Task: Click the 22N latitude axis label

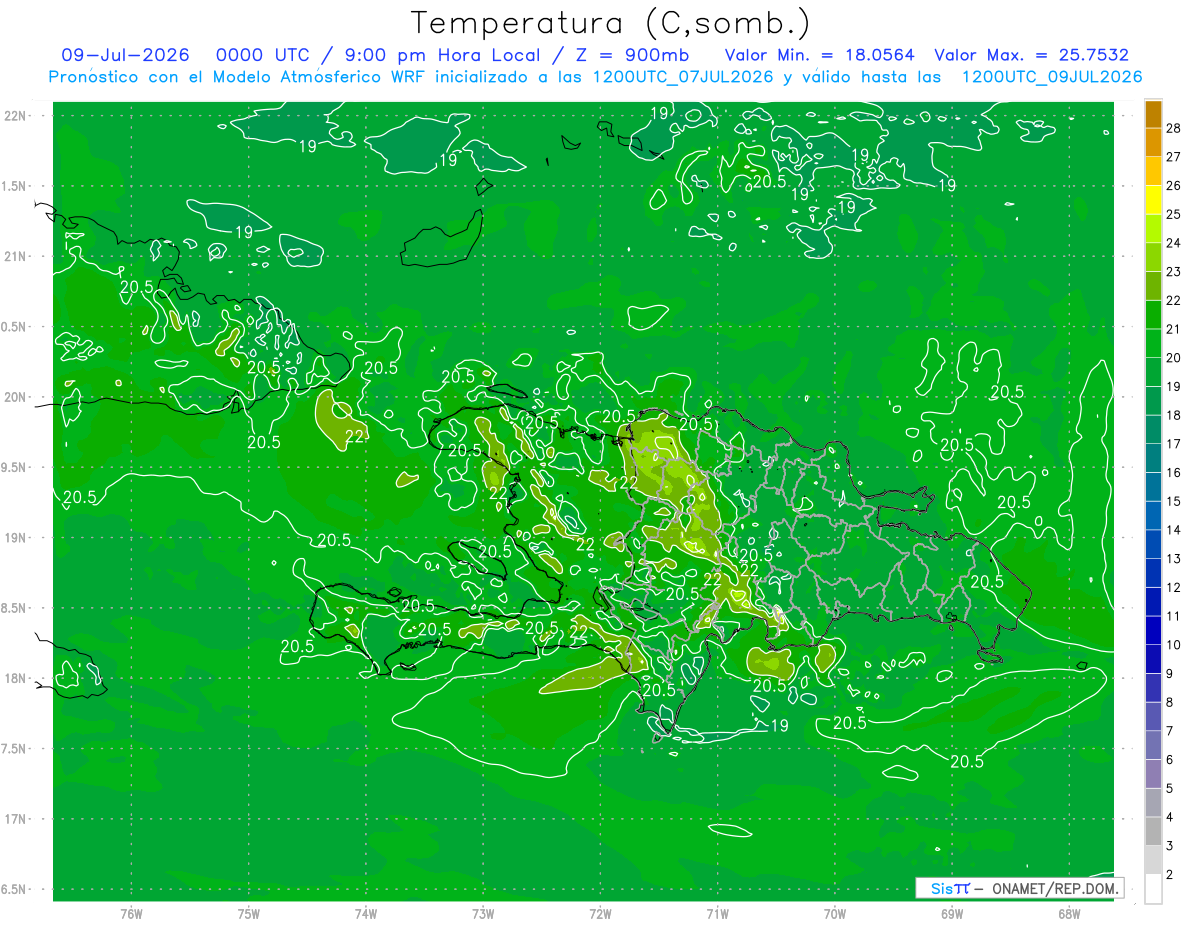Action: coord(15,116)
